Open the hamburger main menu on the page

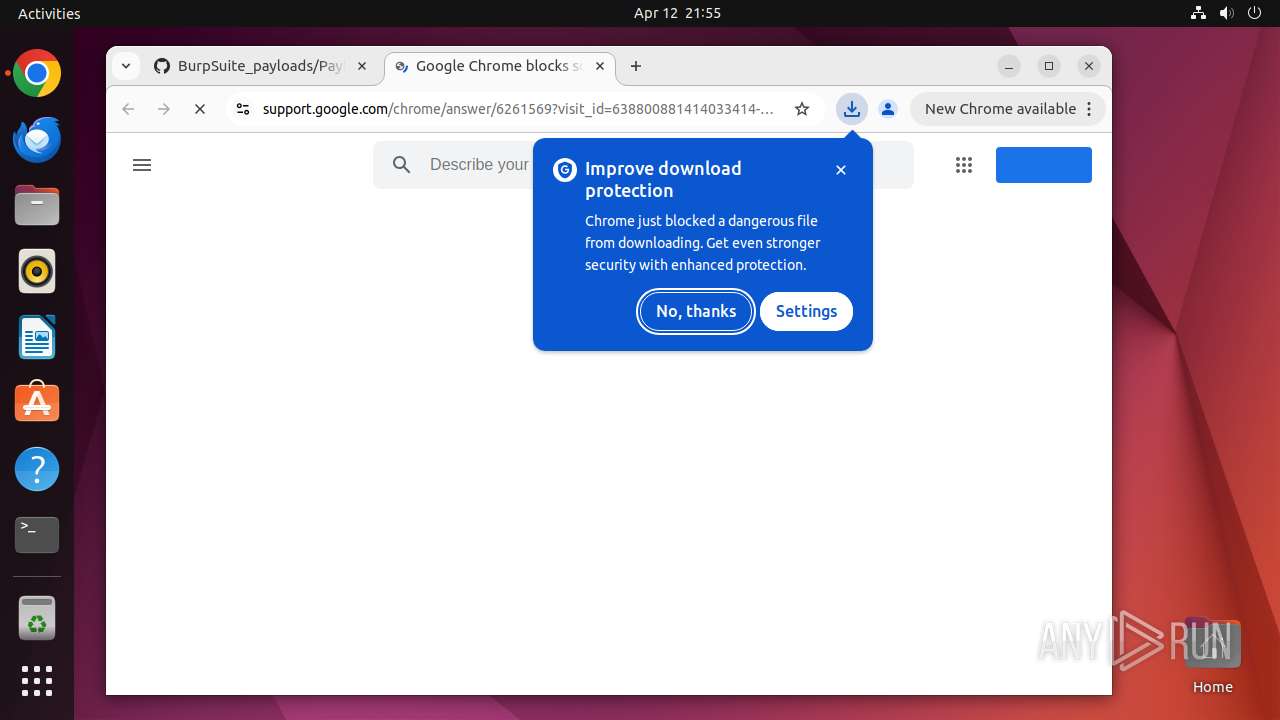coord(142,165)
